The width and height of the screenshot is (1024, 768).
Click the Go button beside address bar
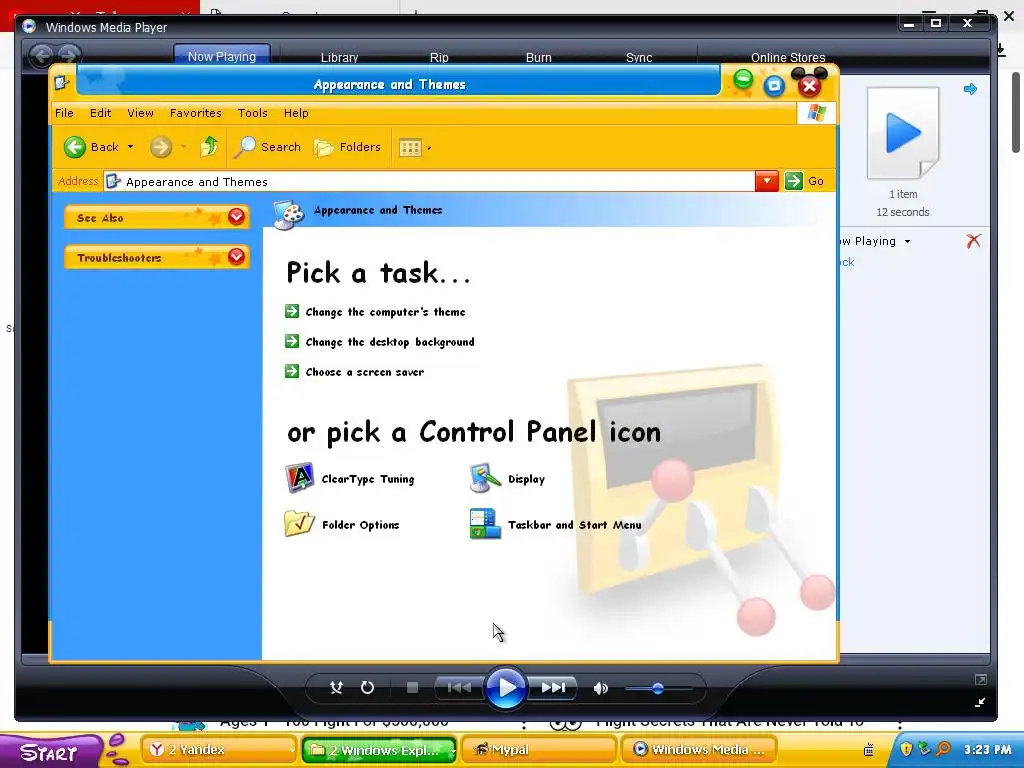pos(805,181)
